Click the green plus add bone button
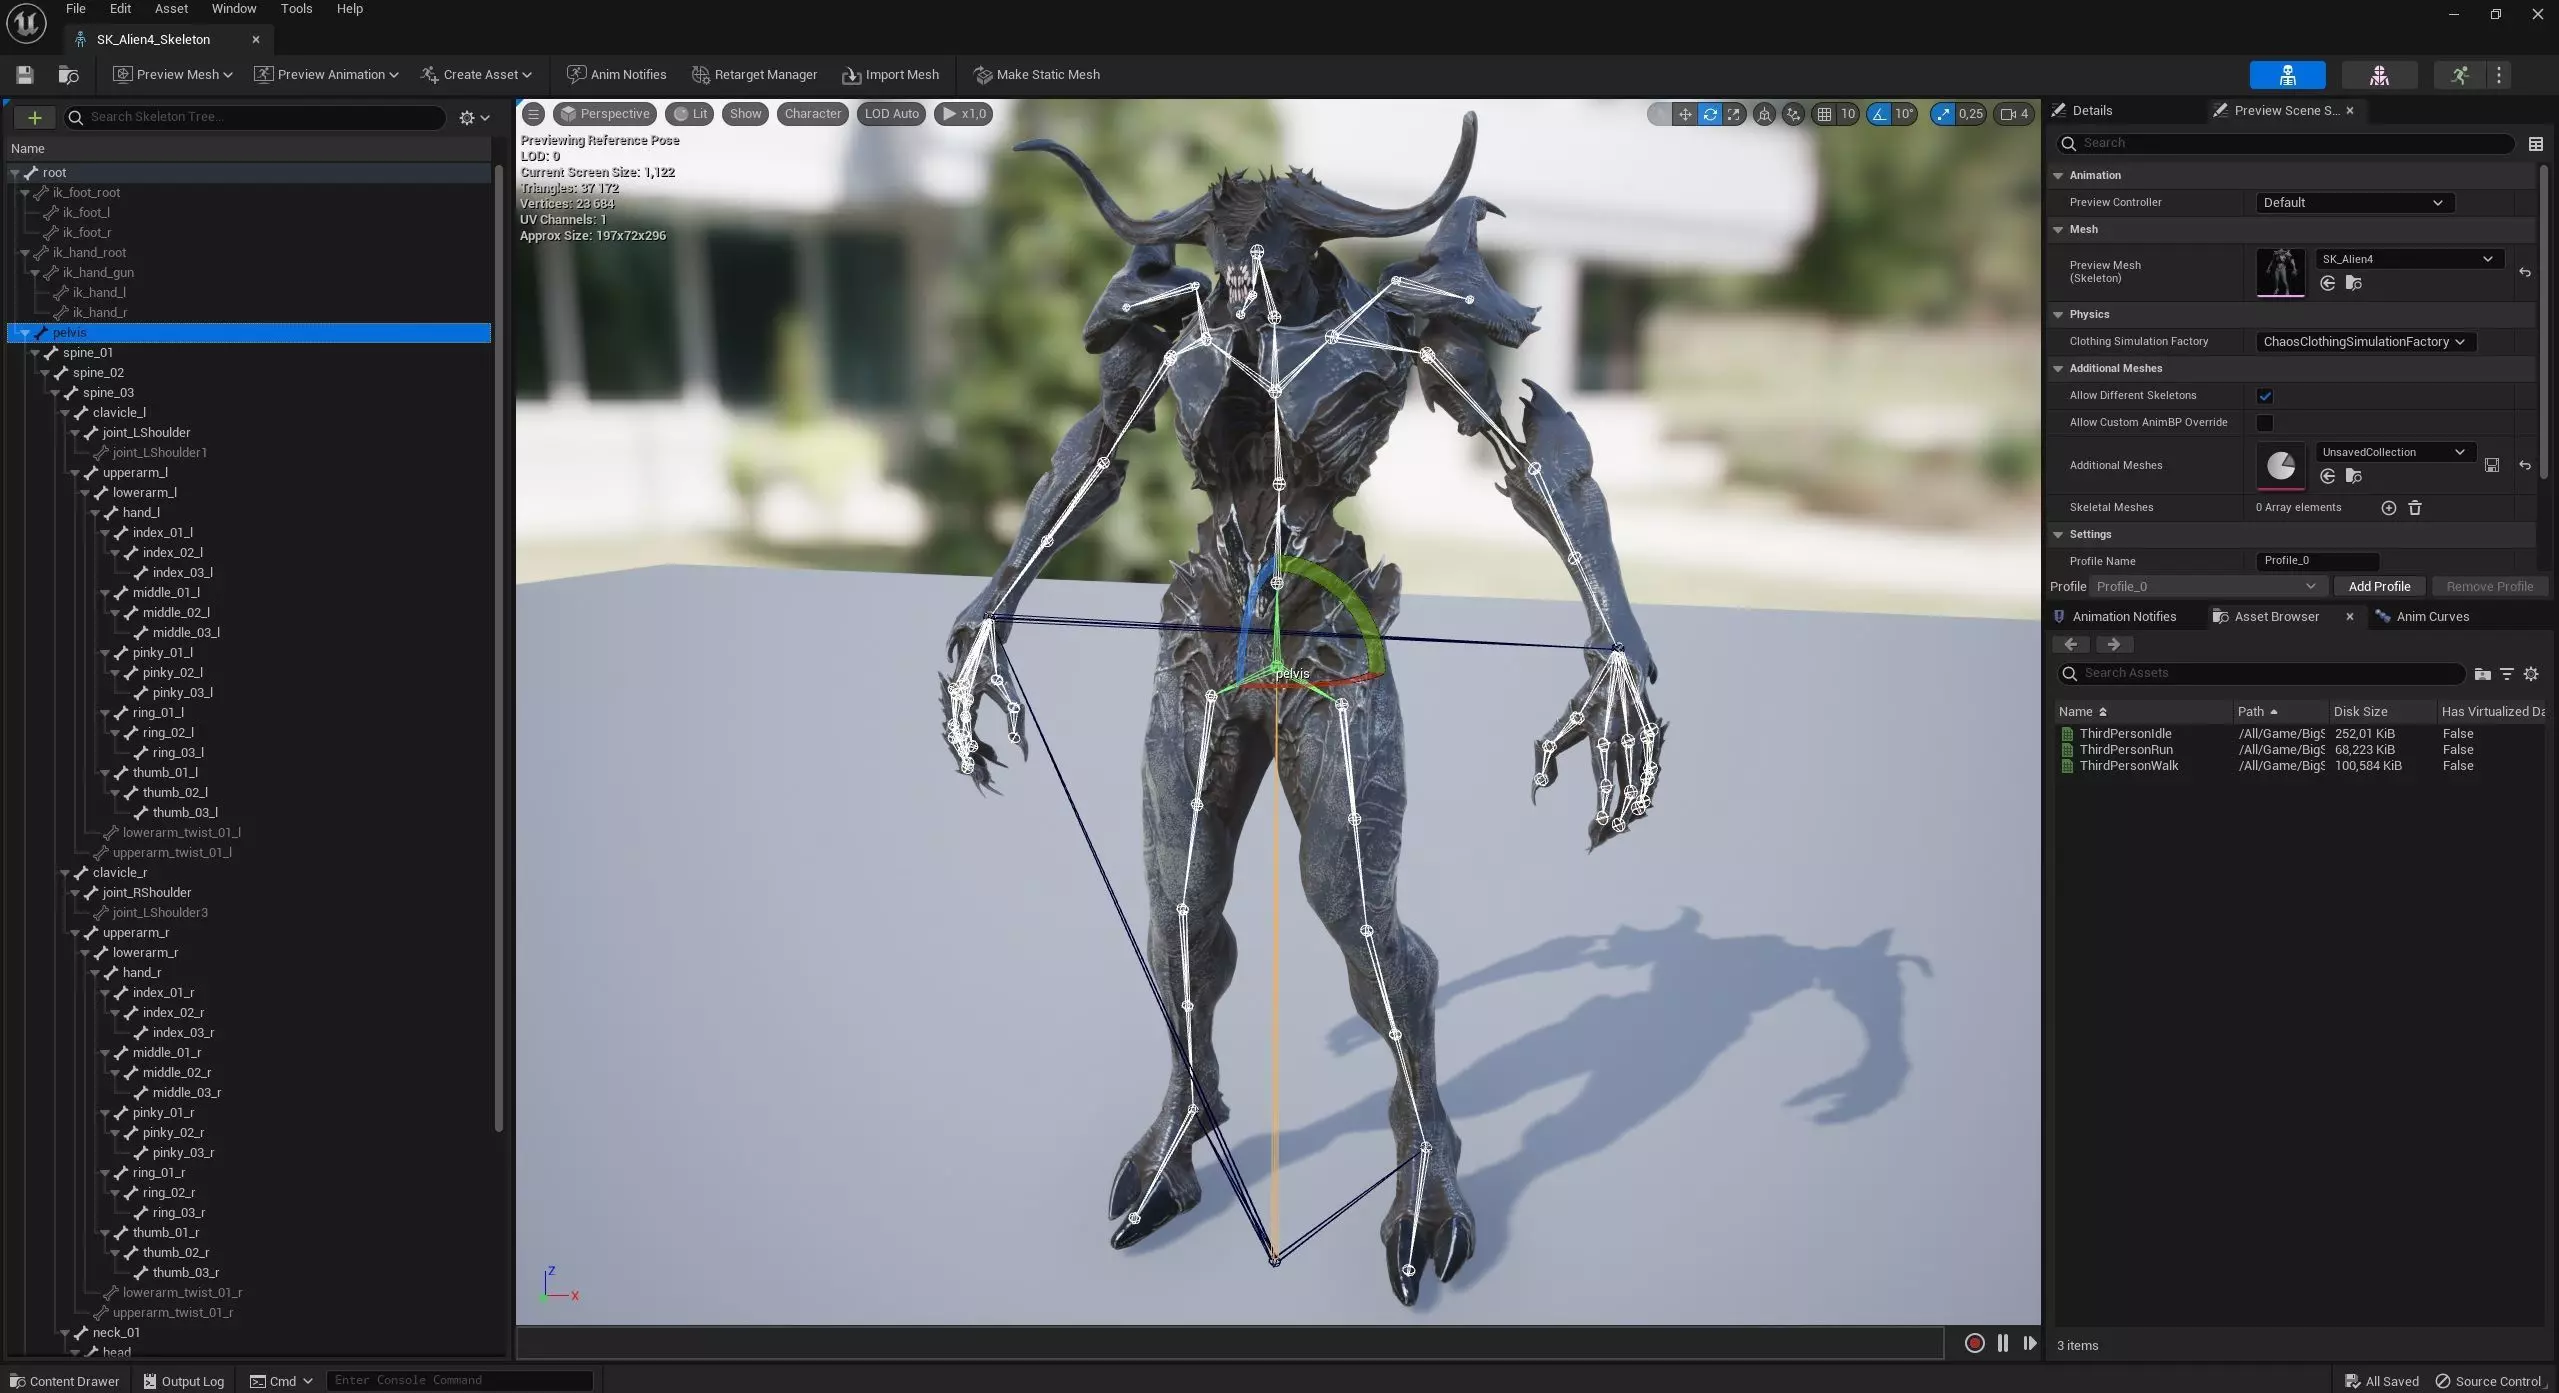Screen dimensions: 2559x1393 coord(34,118)
